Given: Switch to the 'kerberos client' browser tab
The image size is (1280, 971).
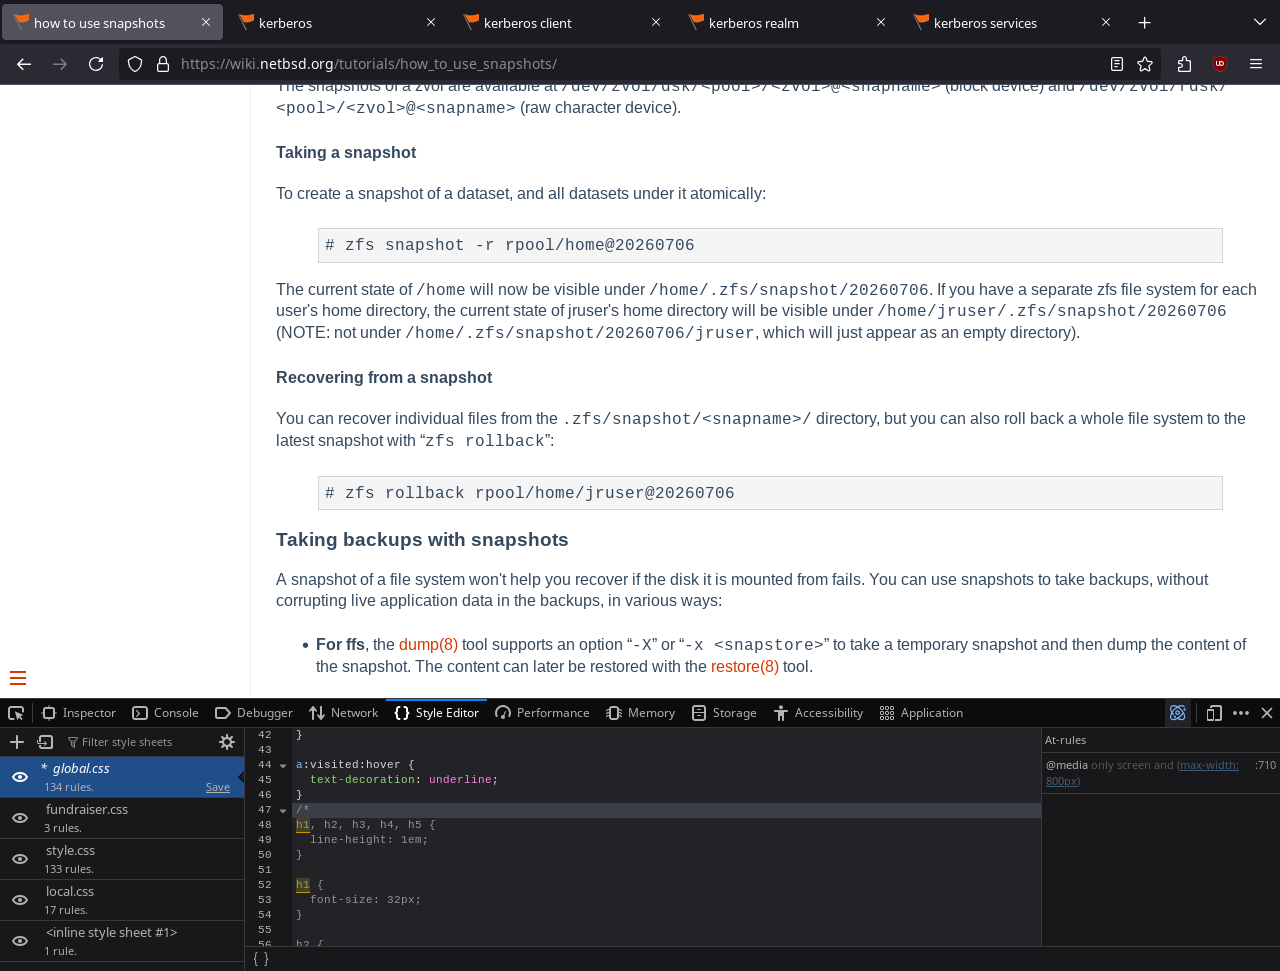Looking at the screenshot, I should [563, 22].
